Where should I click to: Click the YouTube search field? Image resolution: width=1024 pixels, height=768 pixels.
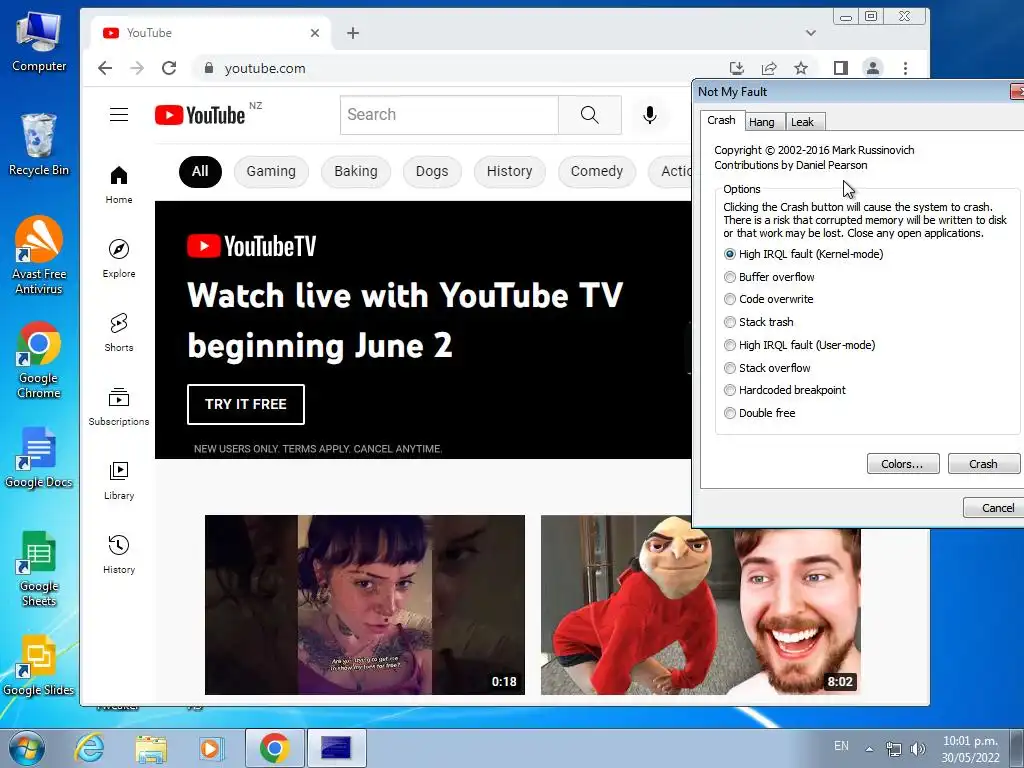pyautogui.click(x=449, y=115)
